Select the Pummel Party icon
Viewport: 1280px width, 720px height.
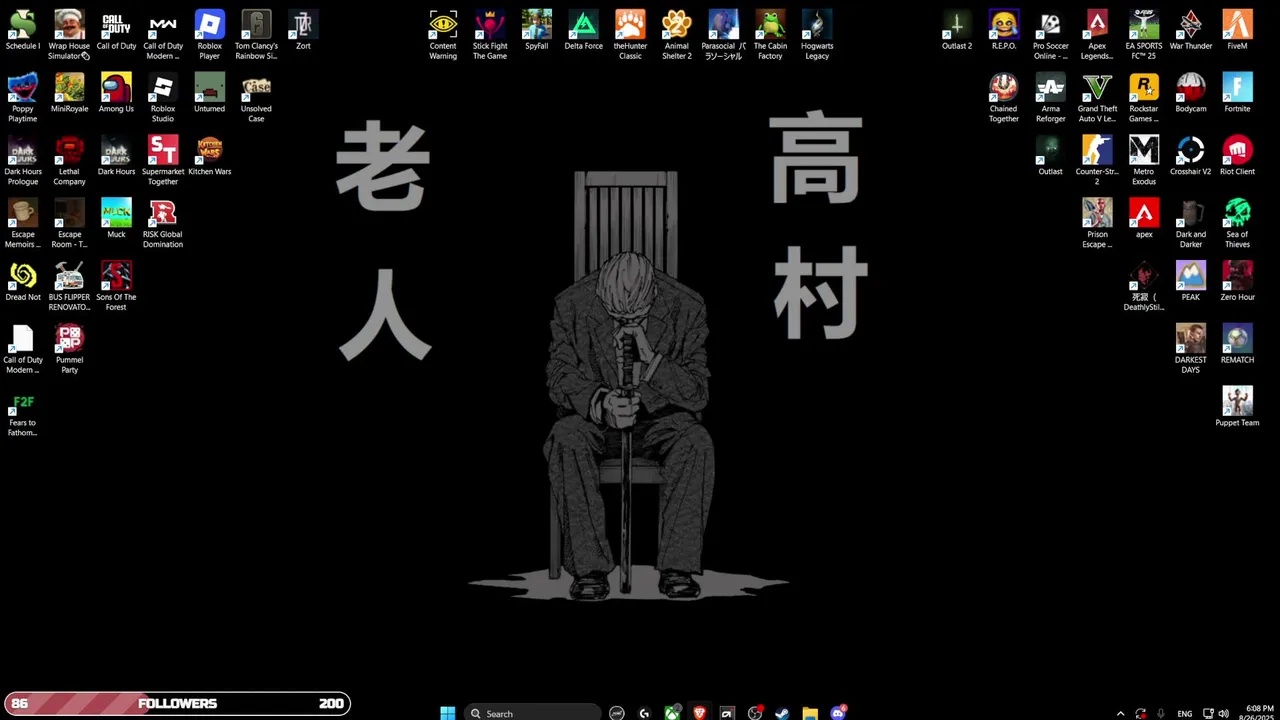point(69,350)
